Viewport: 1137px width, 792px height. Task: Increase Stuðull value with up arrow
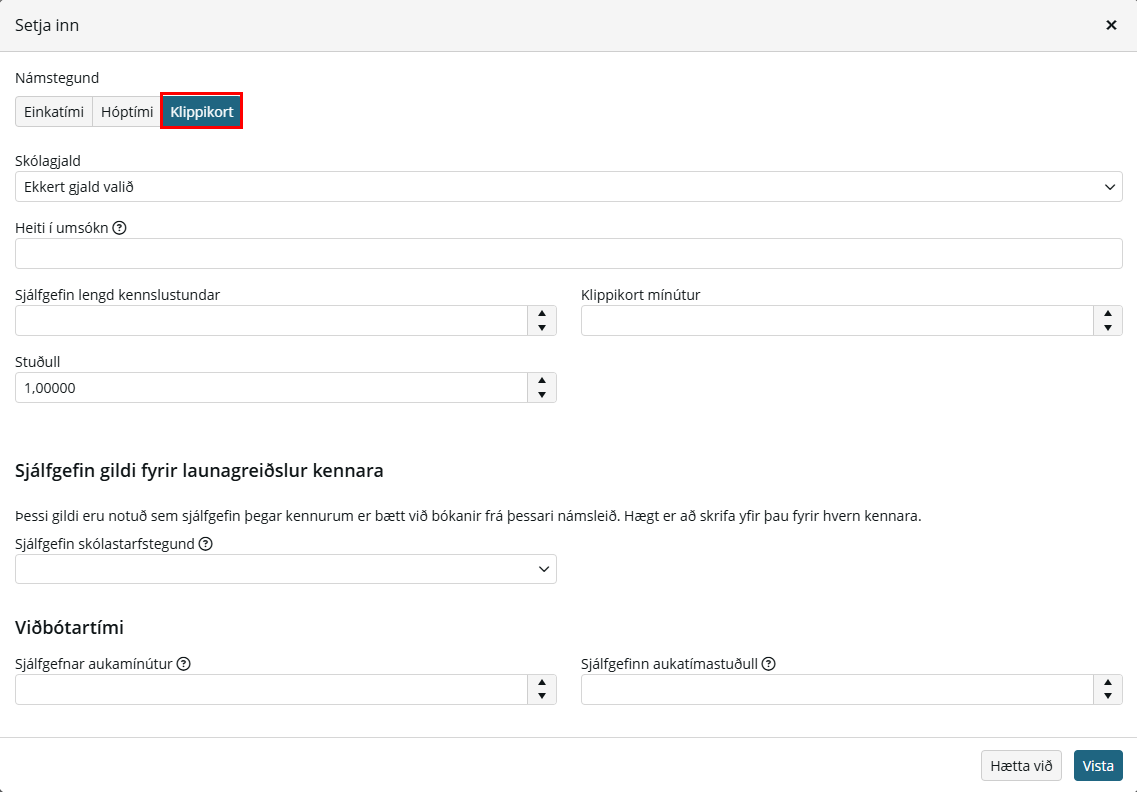542,381
